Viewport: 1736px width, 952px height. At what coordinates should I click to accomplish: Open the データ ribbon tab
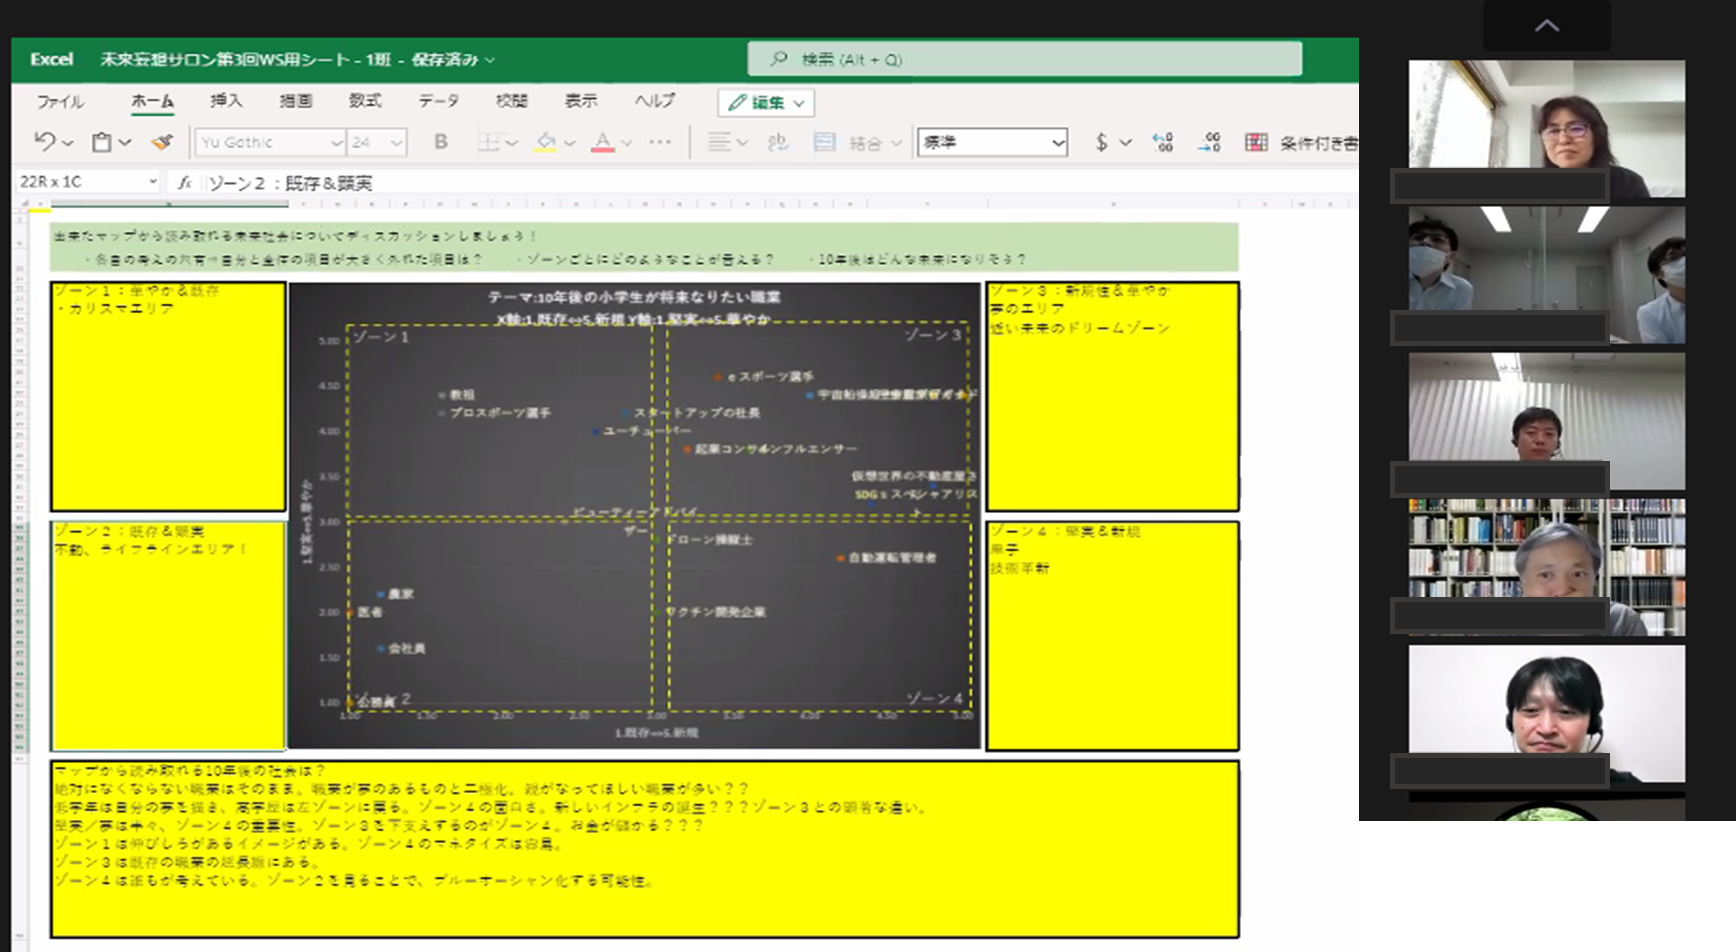[438, 100]
